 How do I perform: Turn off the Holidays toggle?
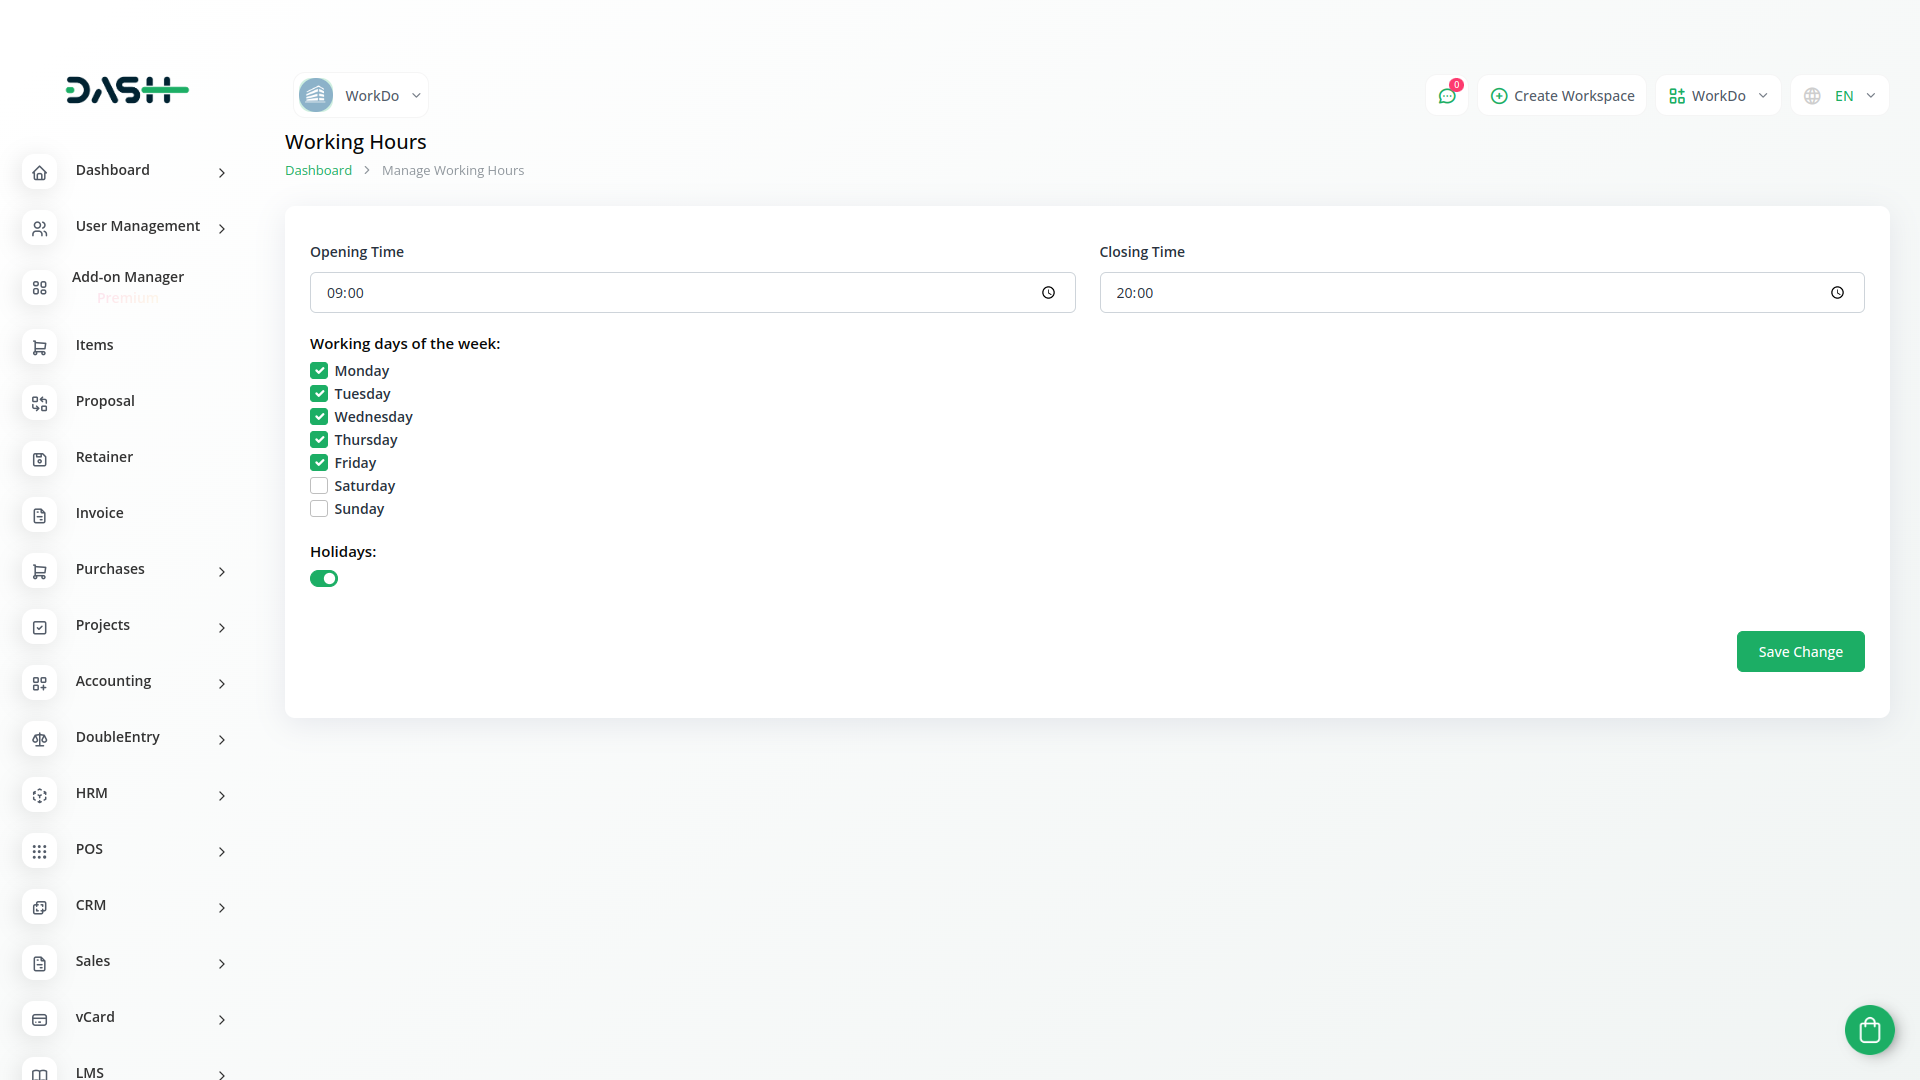324,579
